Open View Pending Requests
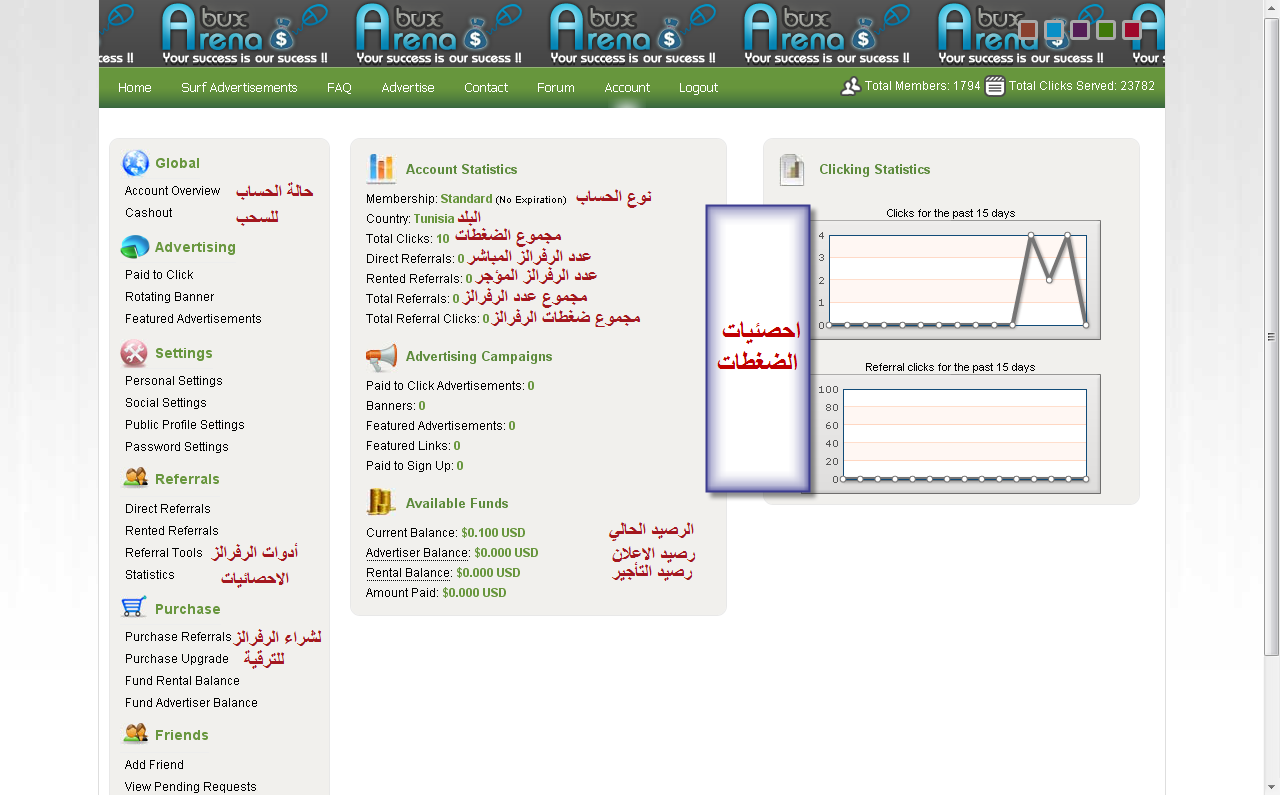The image size is (1280, 795). [191, 787]
